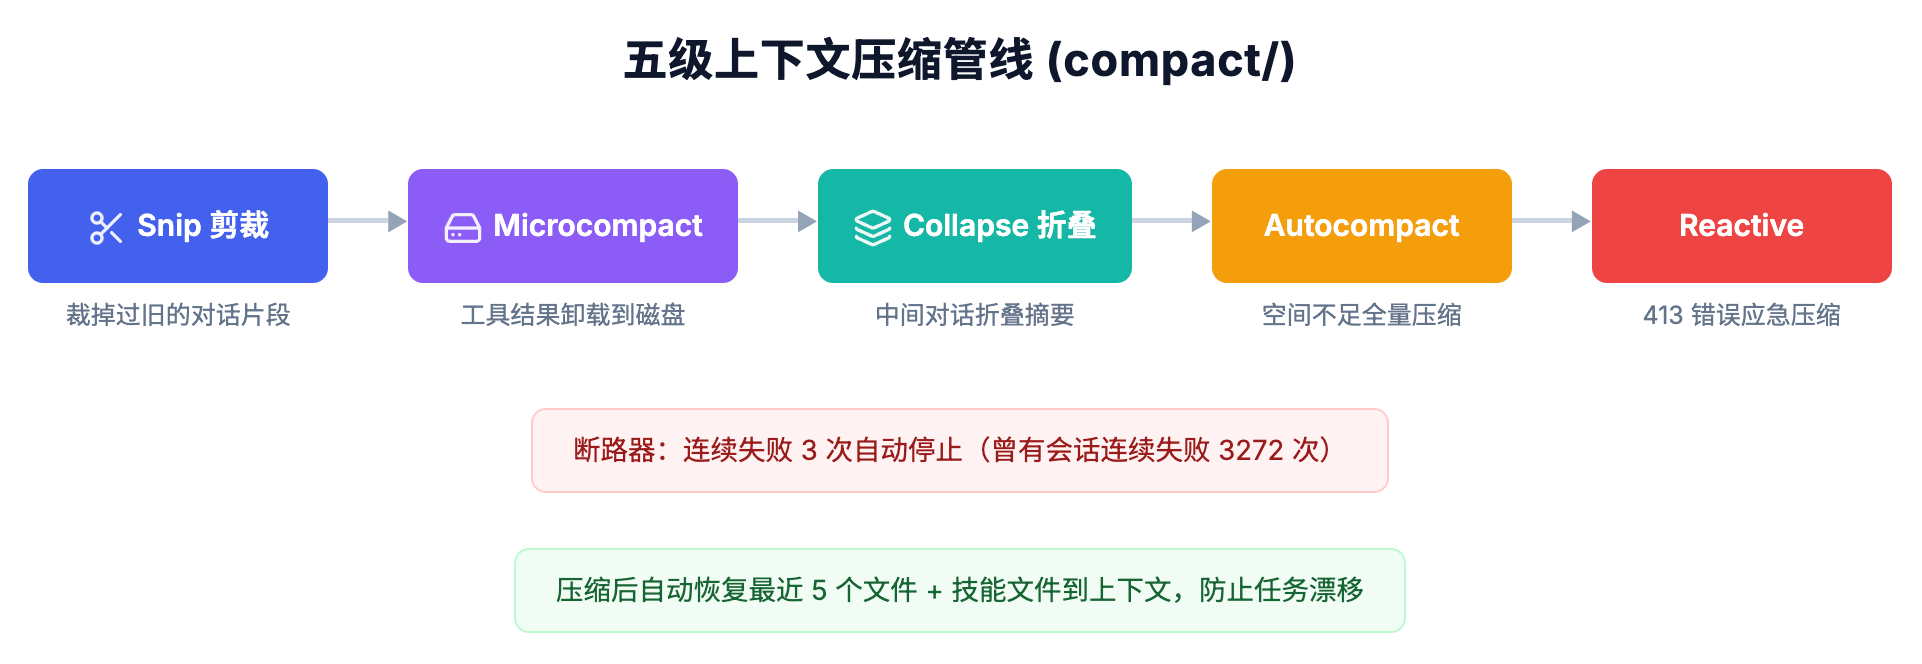The width and height of the screenshot is (1922, 664).
Task: Click the pink 断路器 circuit breaker note
Action: [x=960, y=450]
